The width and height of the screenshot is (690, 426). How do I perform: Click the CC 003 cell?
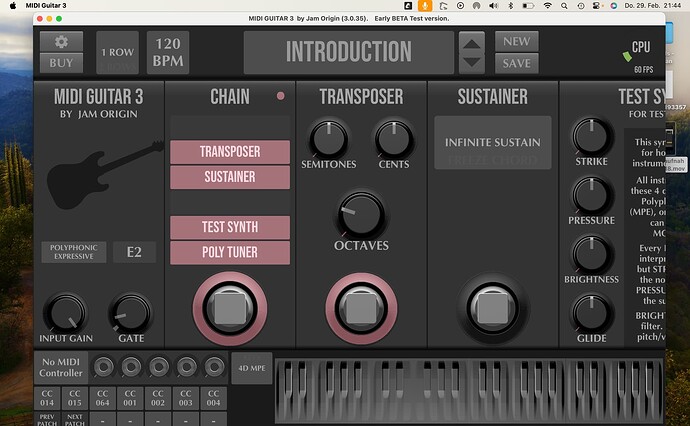coord(186,398)
